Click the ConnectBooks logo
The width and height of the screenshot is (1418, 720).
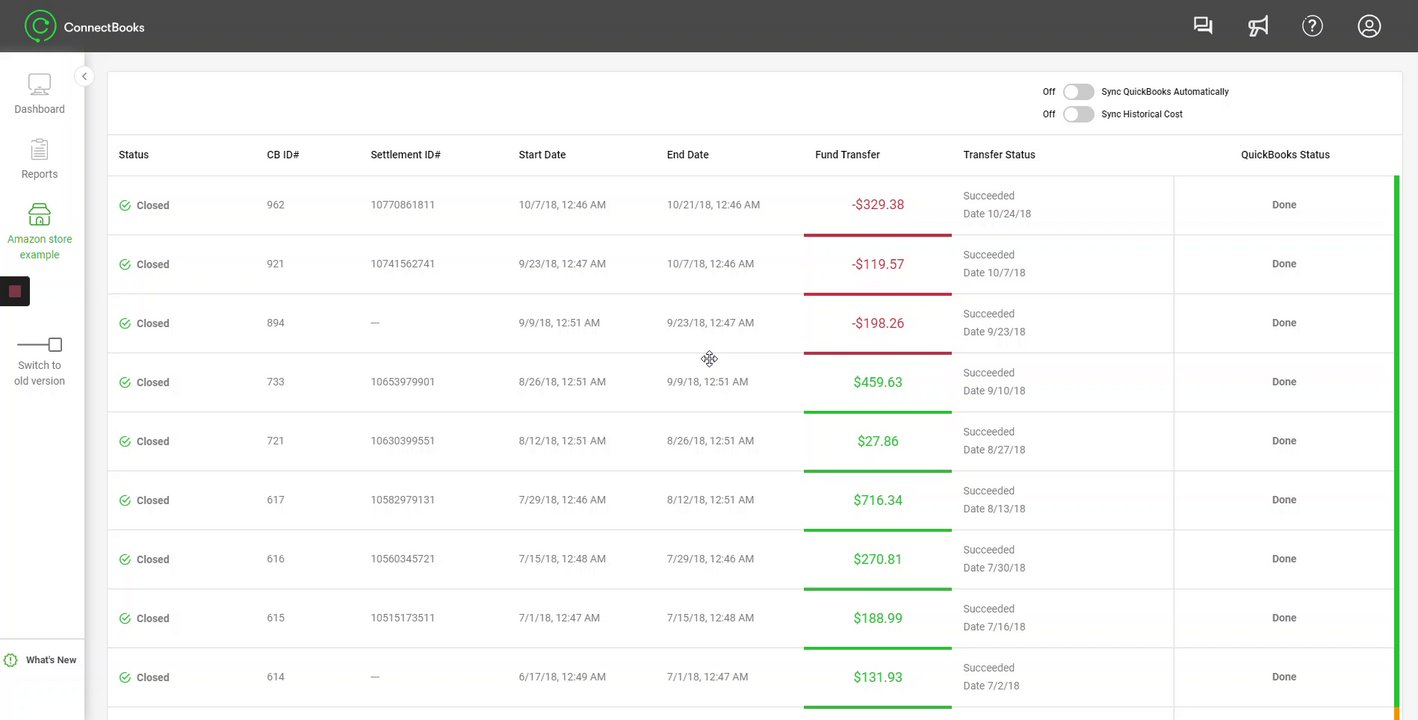click(85, 26)
